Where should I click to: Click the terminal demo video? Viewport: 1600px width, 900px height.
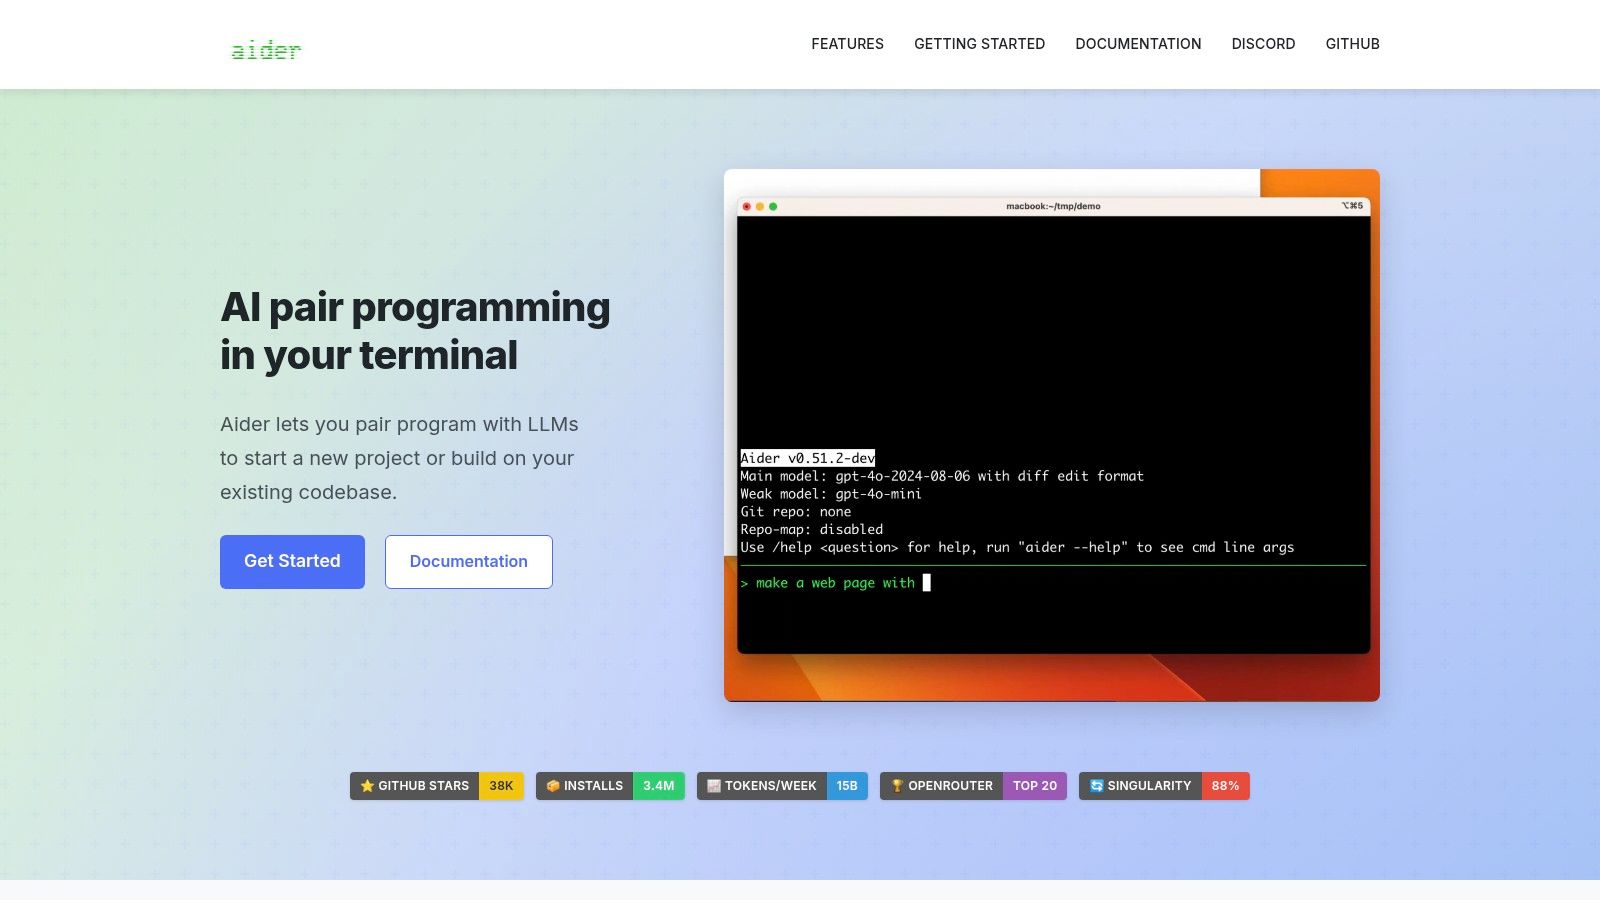coord(1052,435)
